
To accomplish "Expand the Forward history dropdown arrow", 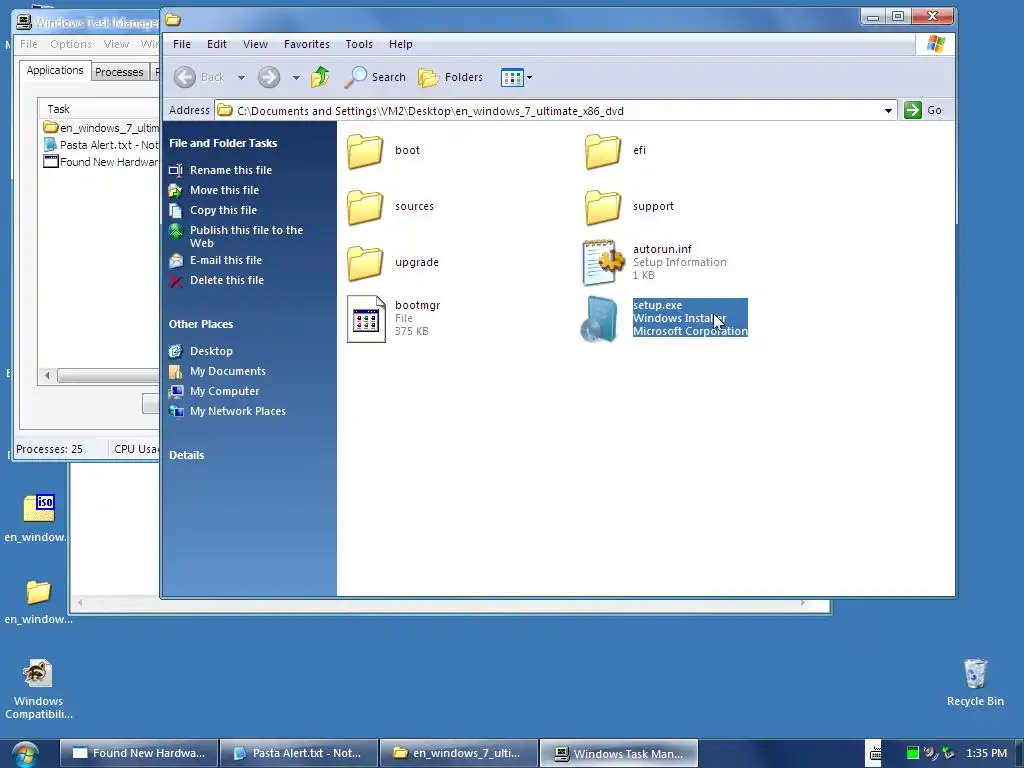I will click(296, 78).
